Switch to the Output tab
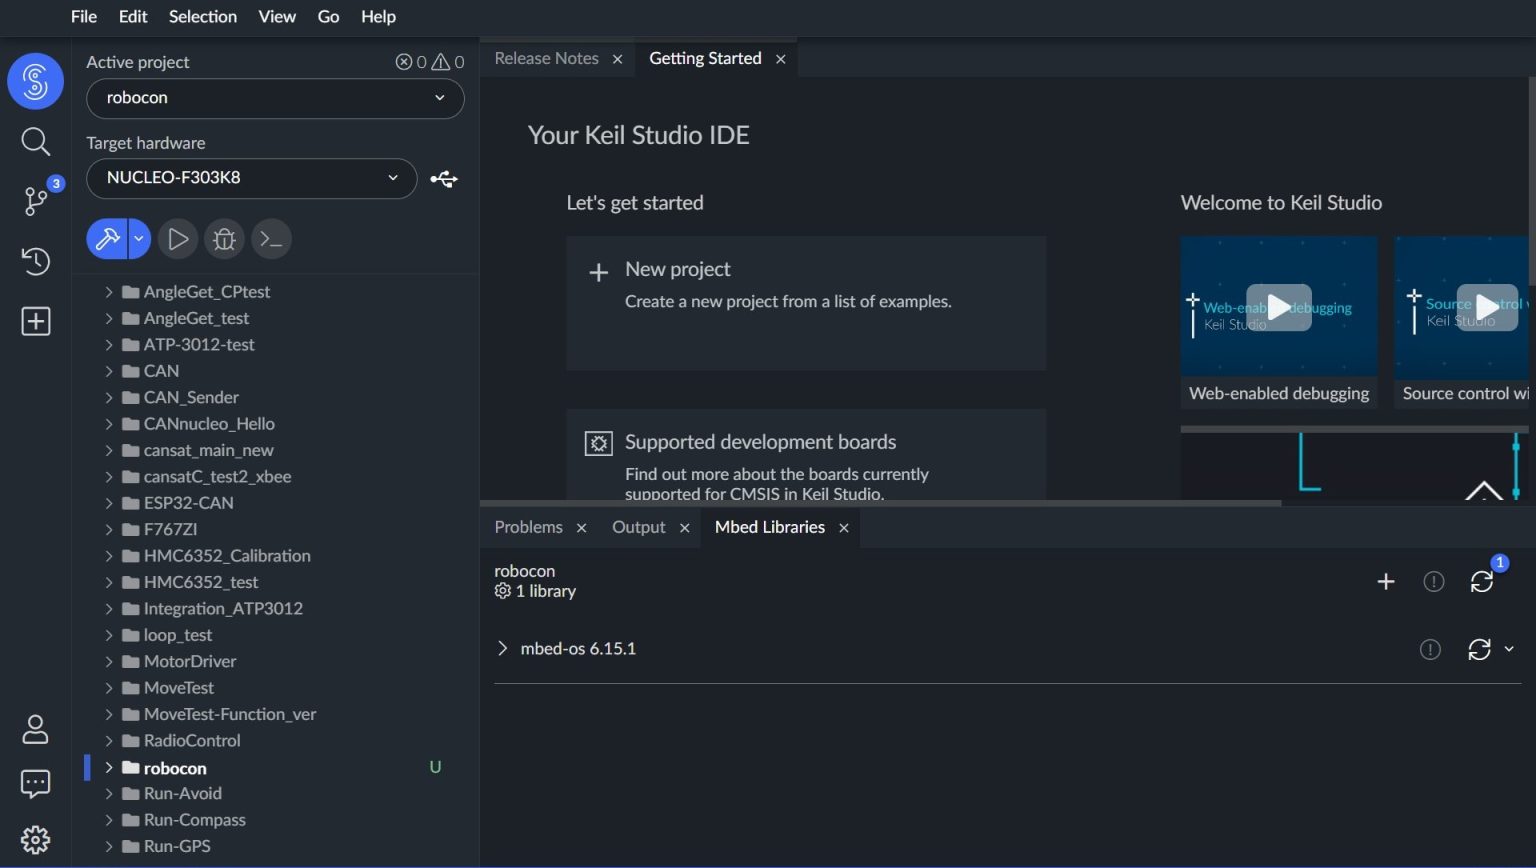The width and height of the screenshot is (1536, 868). coord(638,527)
